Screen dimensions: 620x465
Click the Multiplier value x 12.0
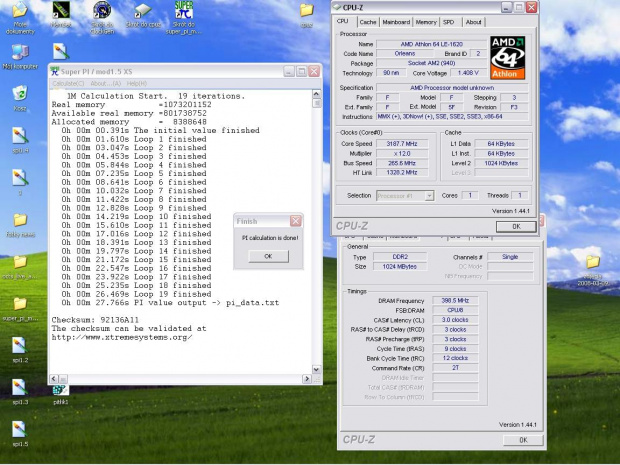click(402, 153)
